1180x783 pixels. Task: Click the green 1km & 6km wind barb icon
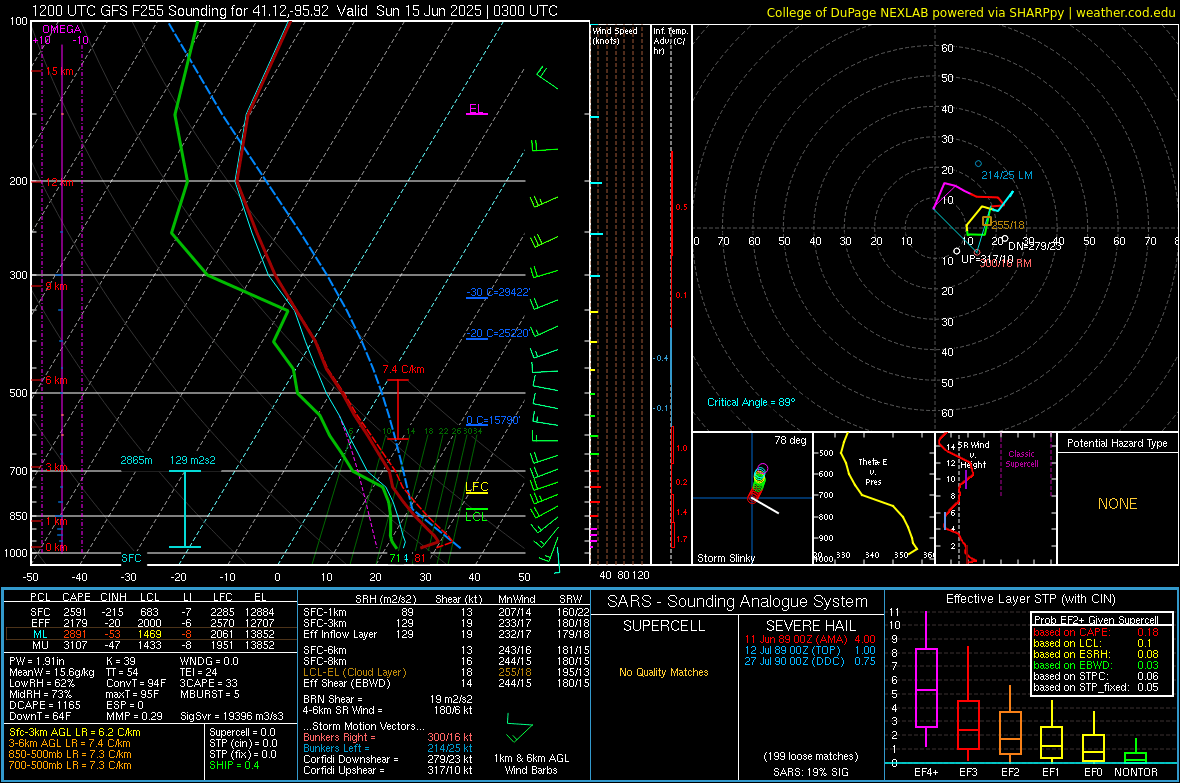(x=519, y=728)
